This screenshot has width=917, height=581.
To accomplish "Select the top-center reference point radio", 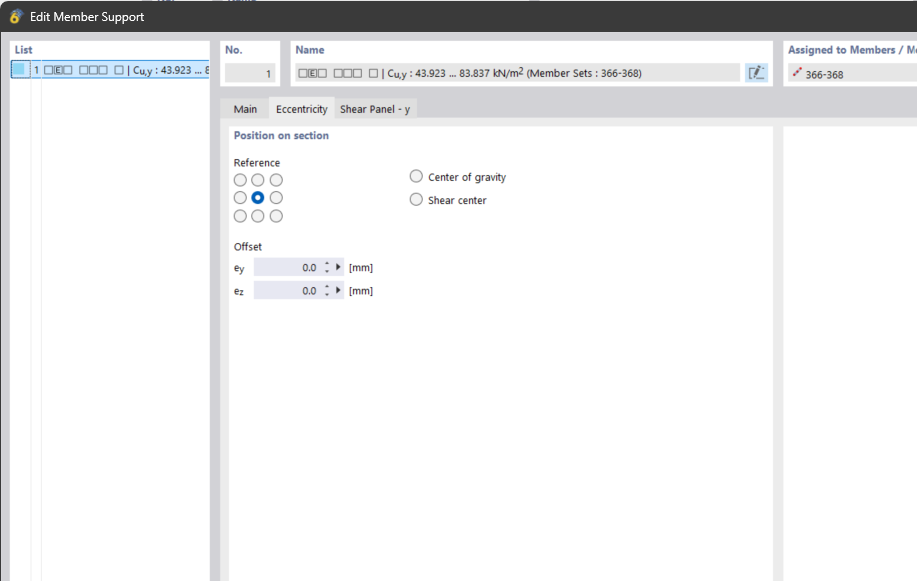I will 258,180.
